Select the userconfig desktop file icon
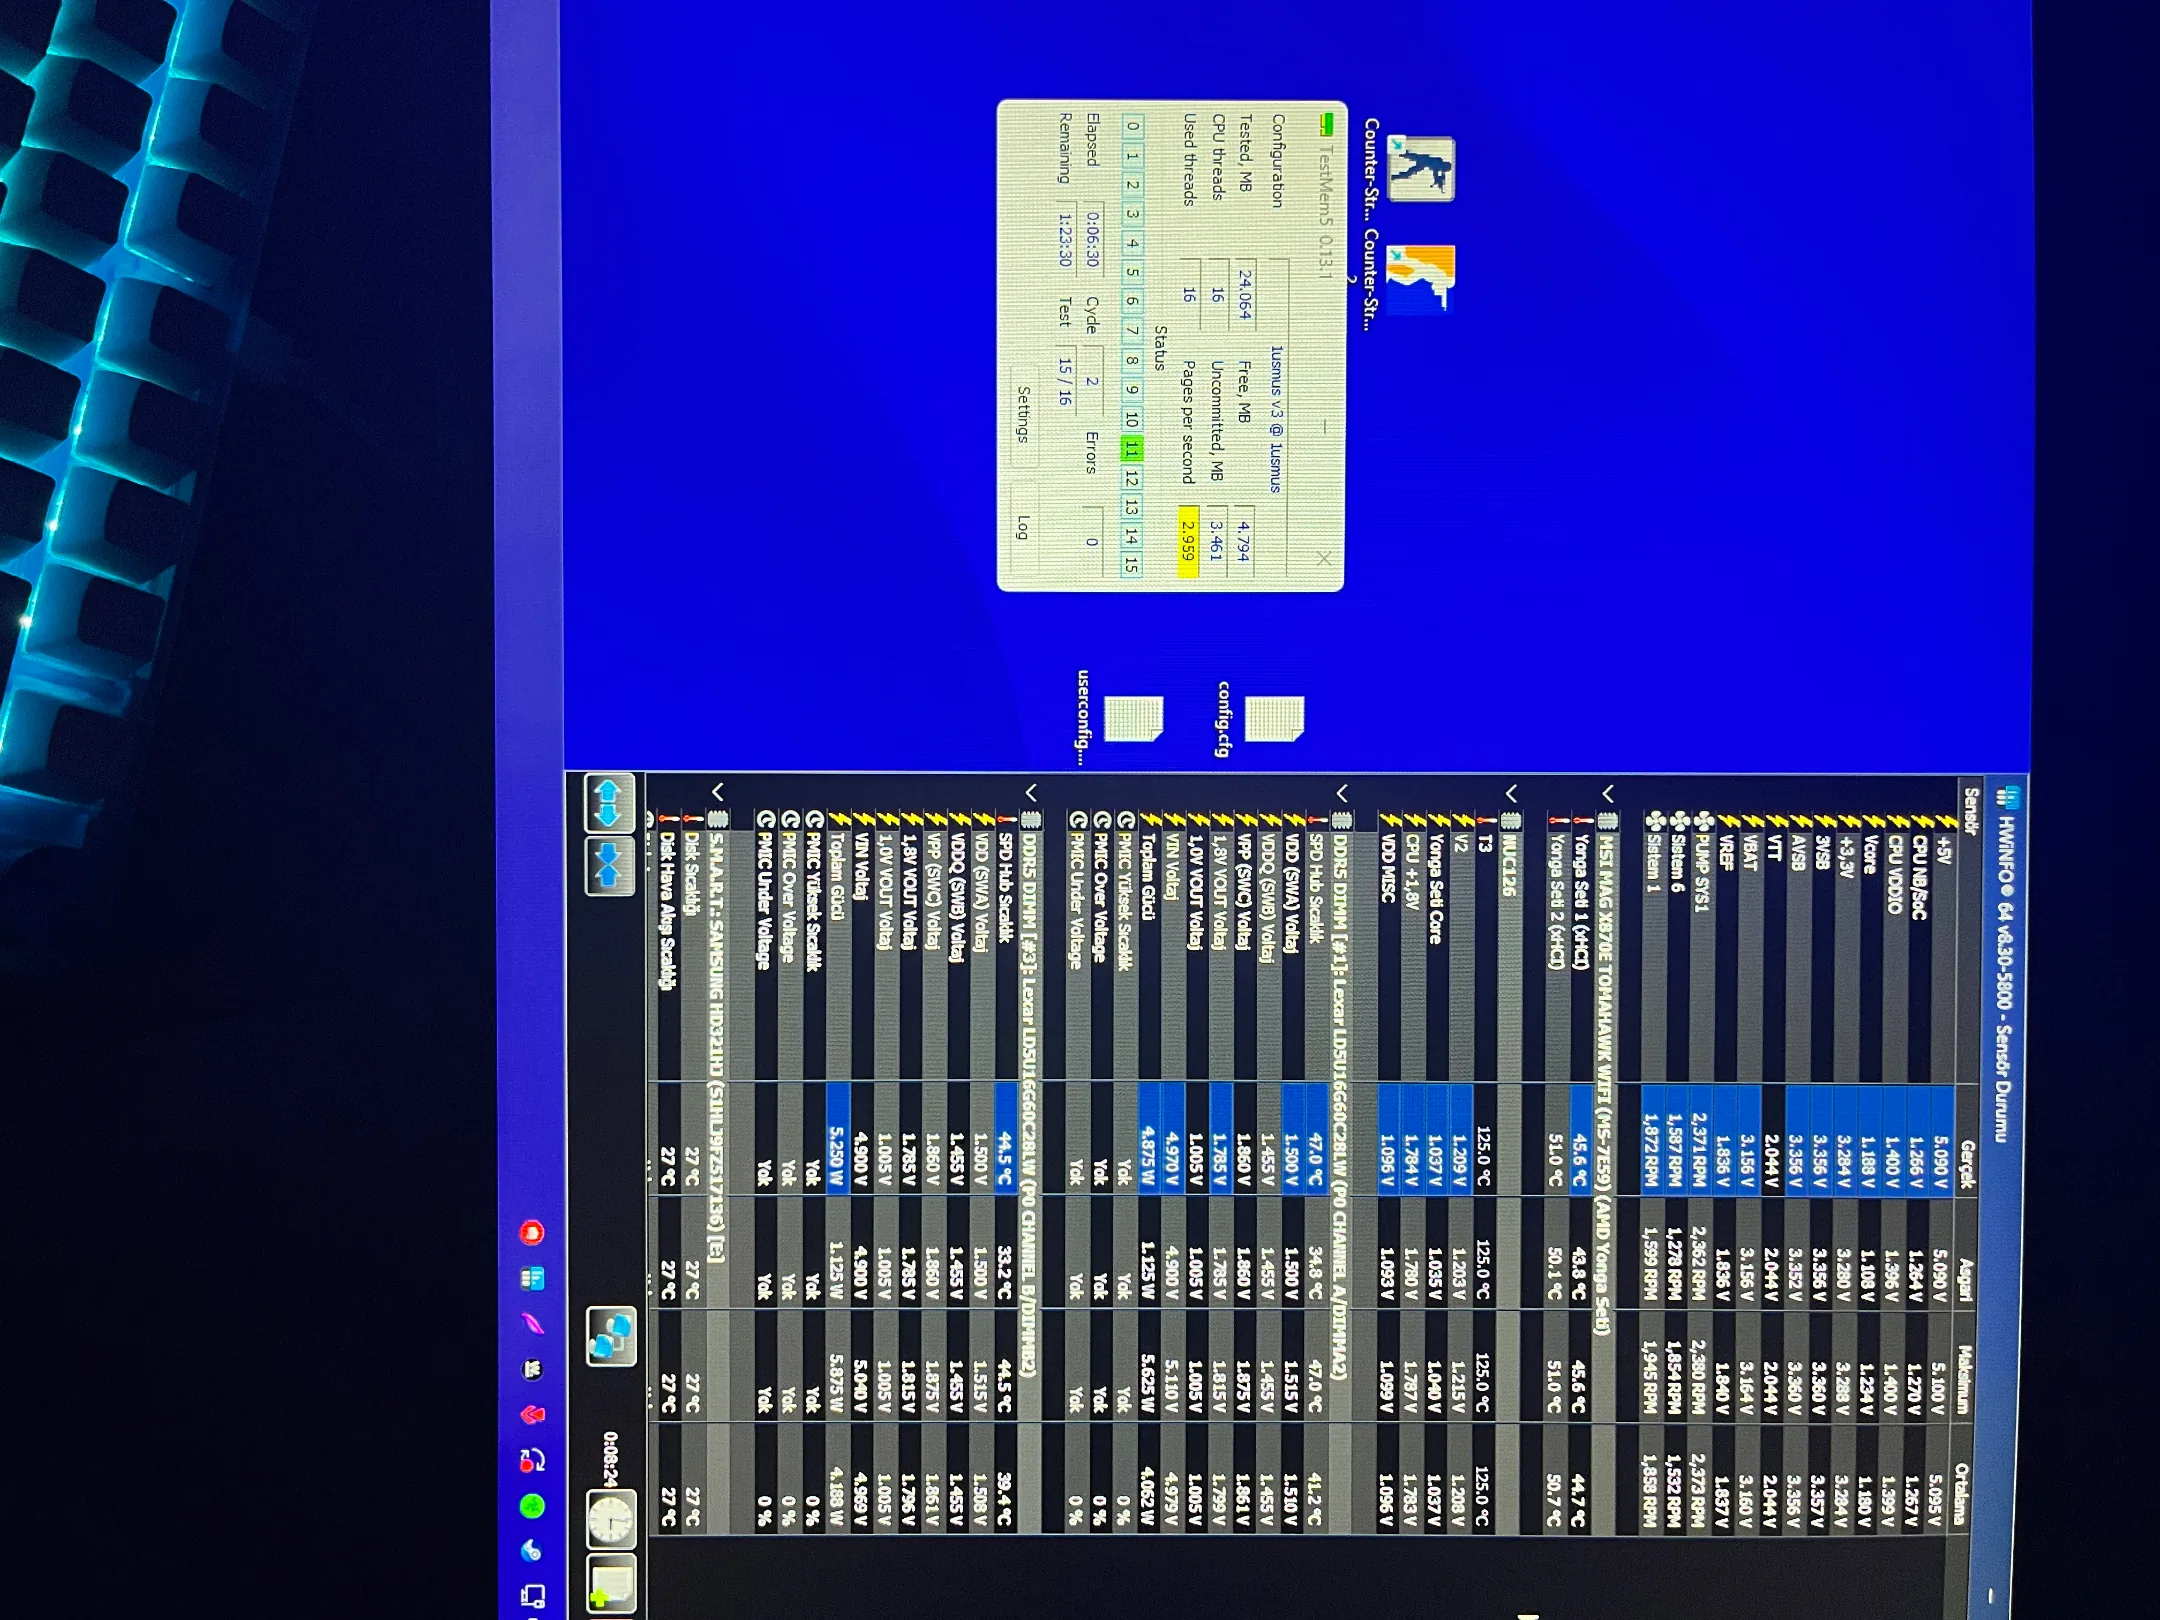This screenshot has height=1620, width=2160. [x=1134, y=718]
